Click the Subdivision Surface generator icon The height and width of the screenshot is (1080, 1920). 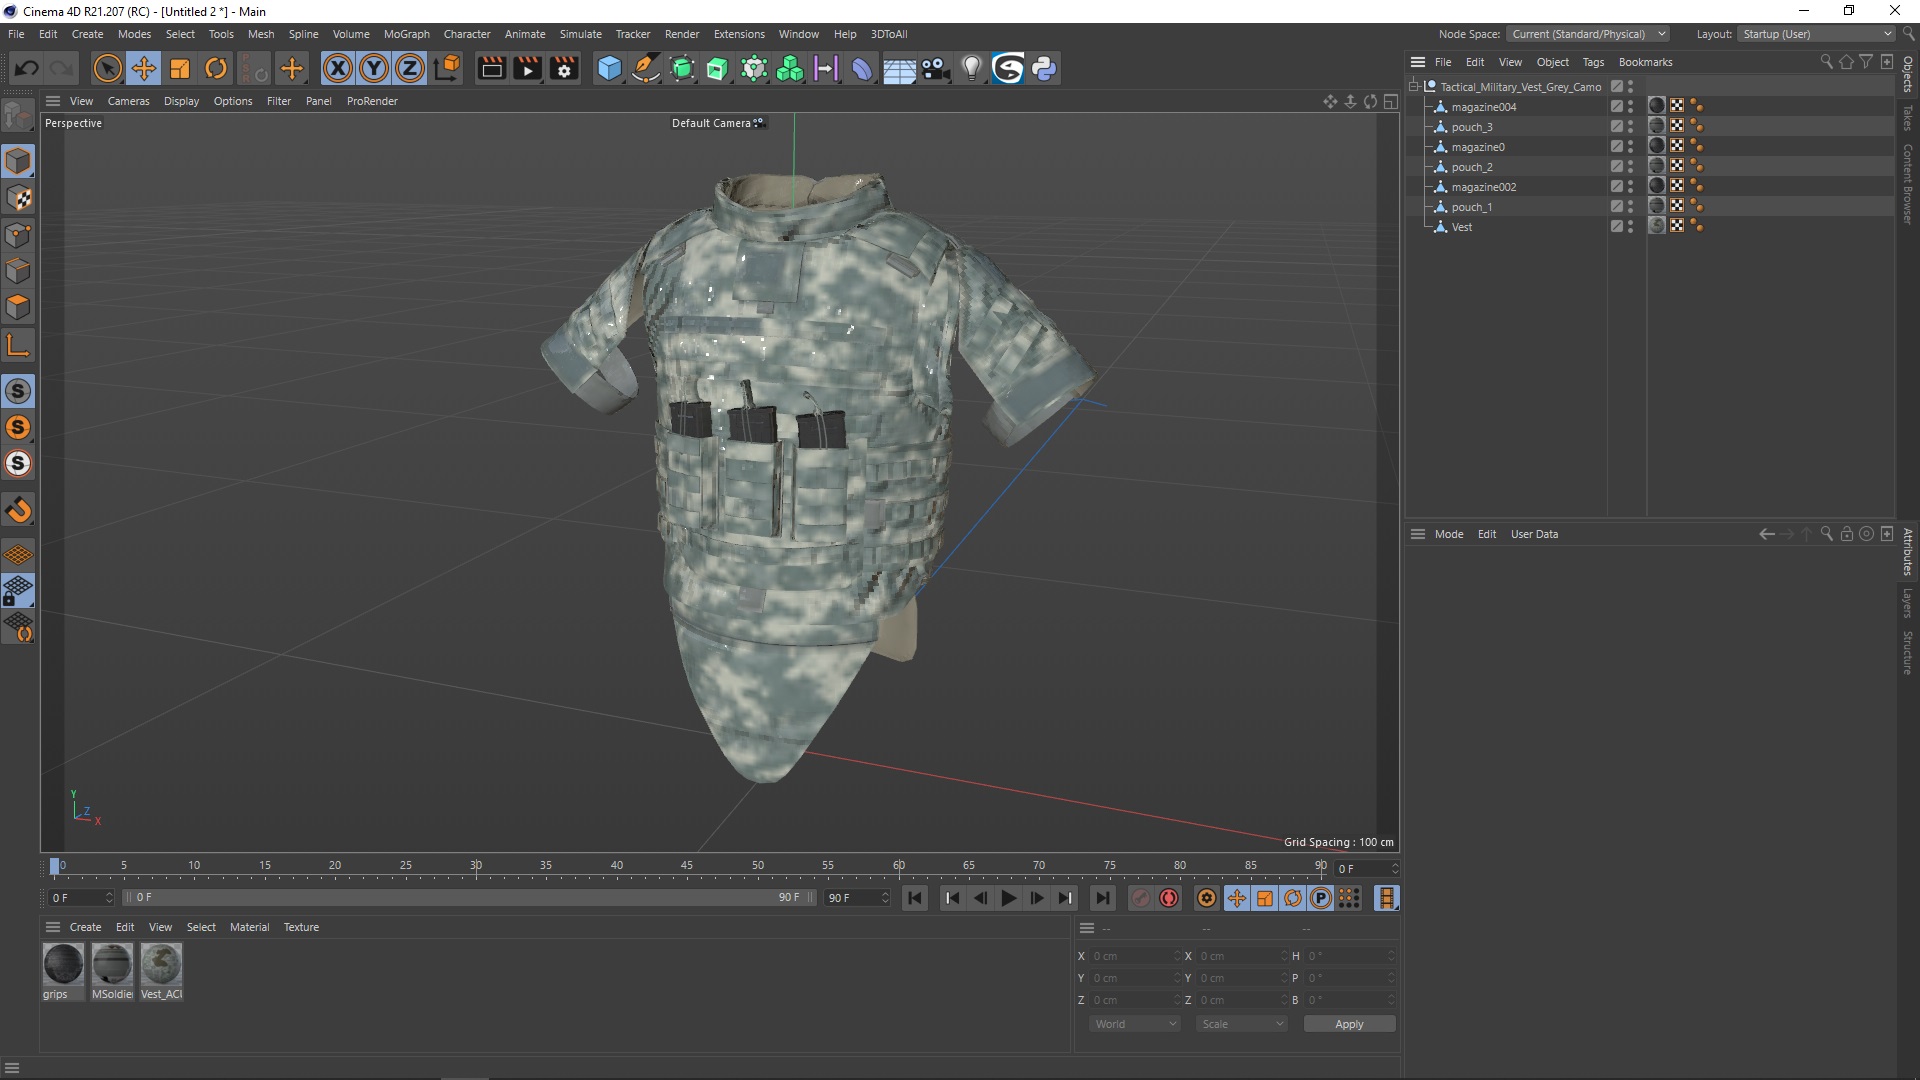pos(682,68)
